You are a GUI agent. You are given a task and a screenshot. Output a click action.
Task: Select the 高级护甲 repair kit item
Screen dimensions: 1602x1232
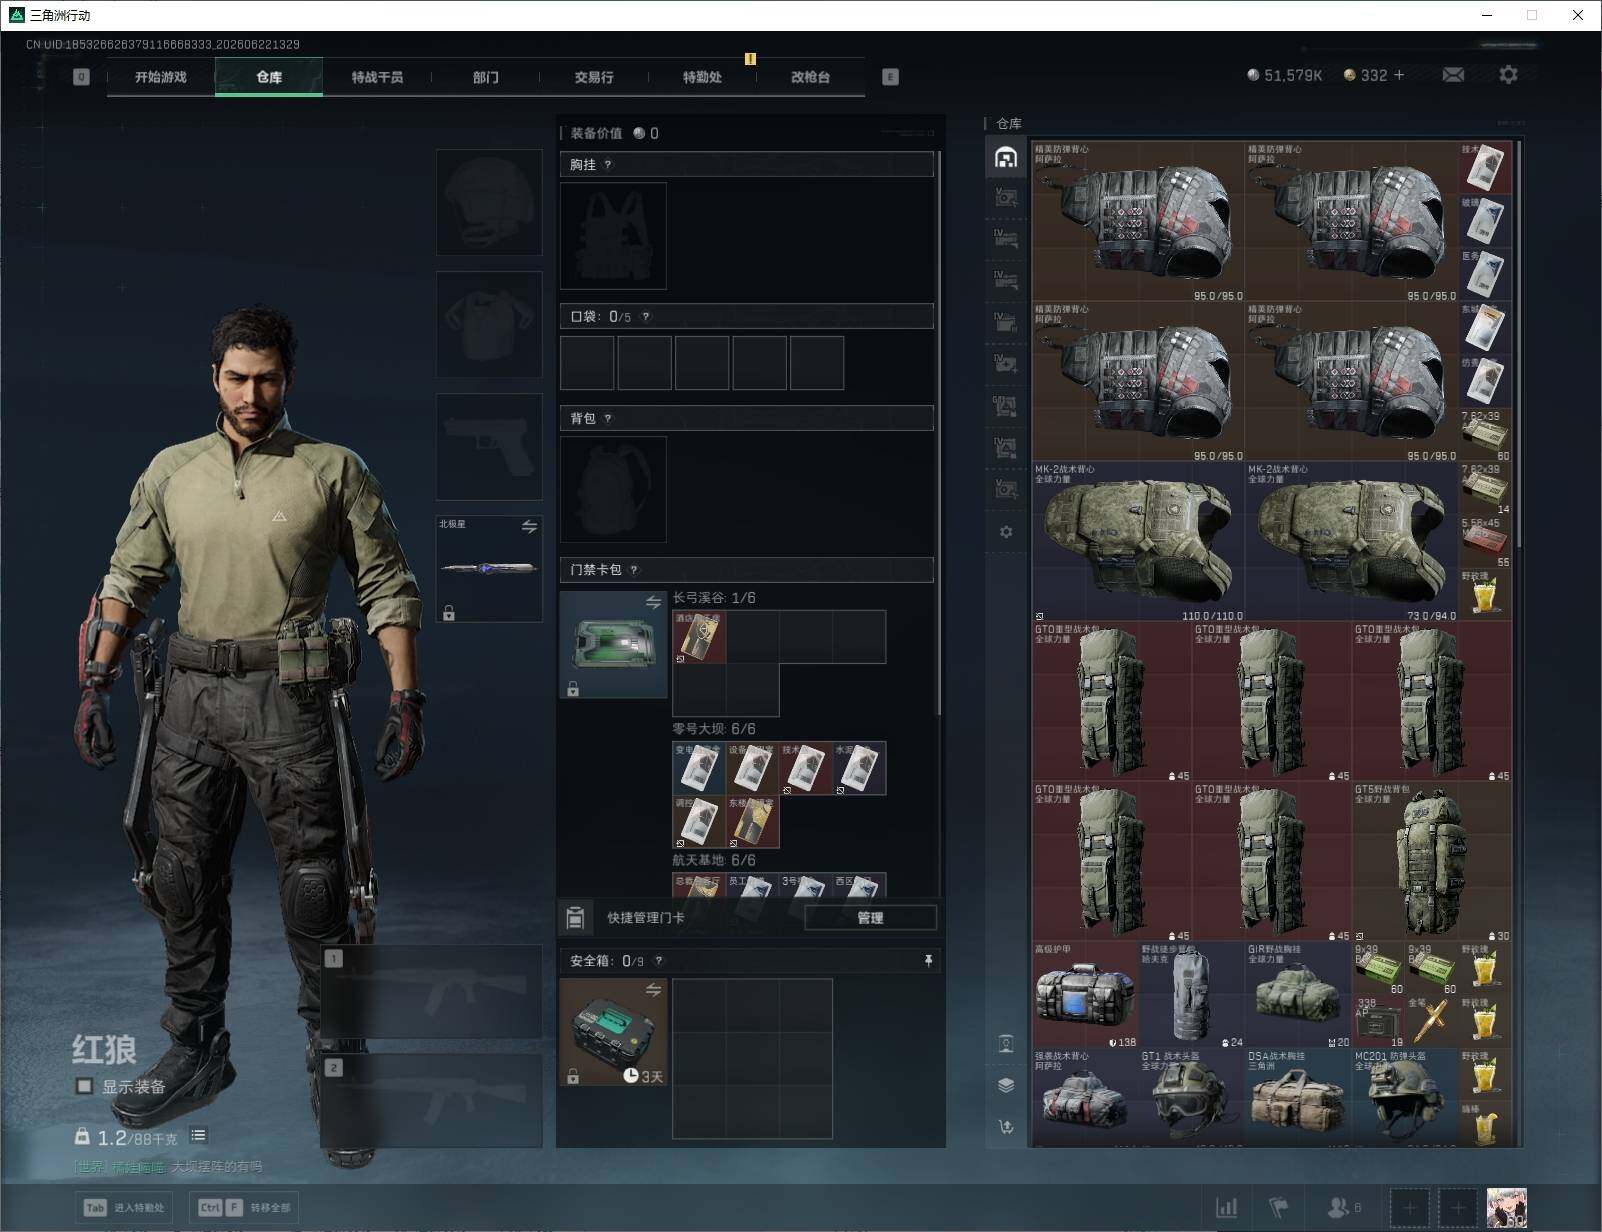[1086, 996]
